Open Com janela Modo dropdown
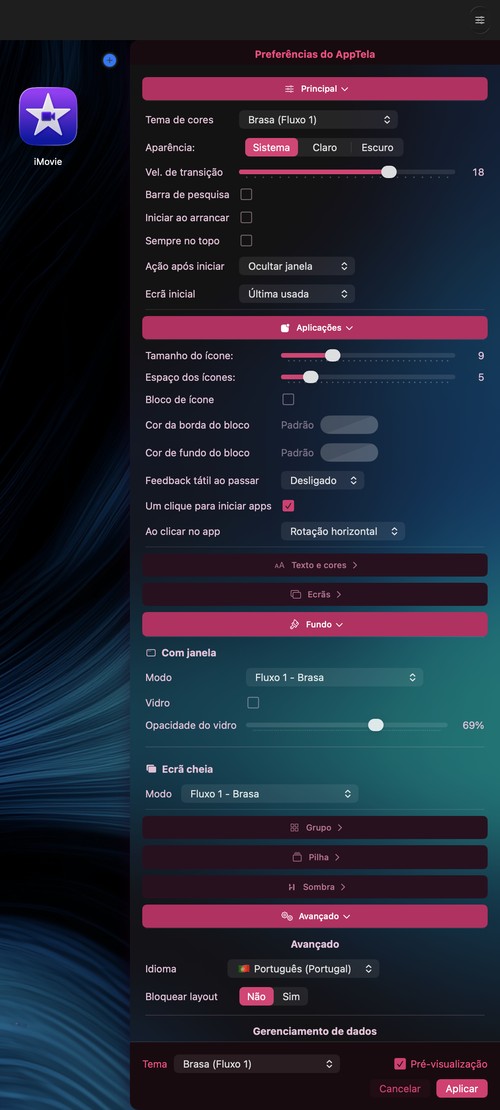The image size is (500, 1110). click(x=334, y=677)
